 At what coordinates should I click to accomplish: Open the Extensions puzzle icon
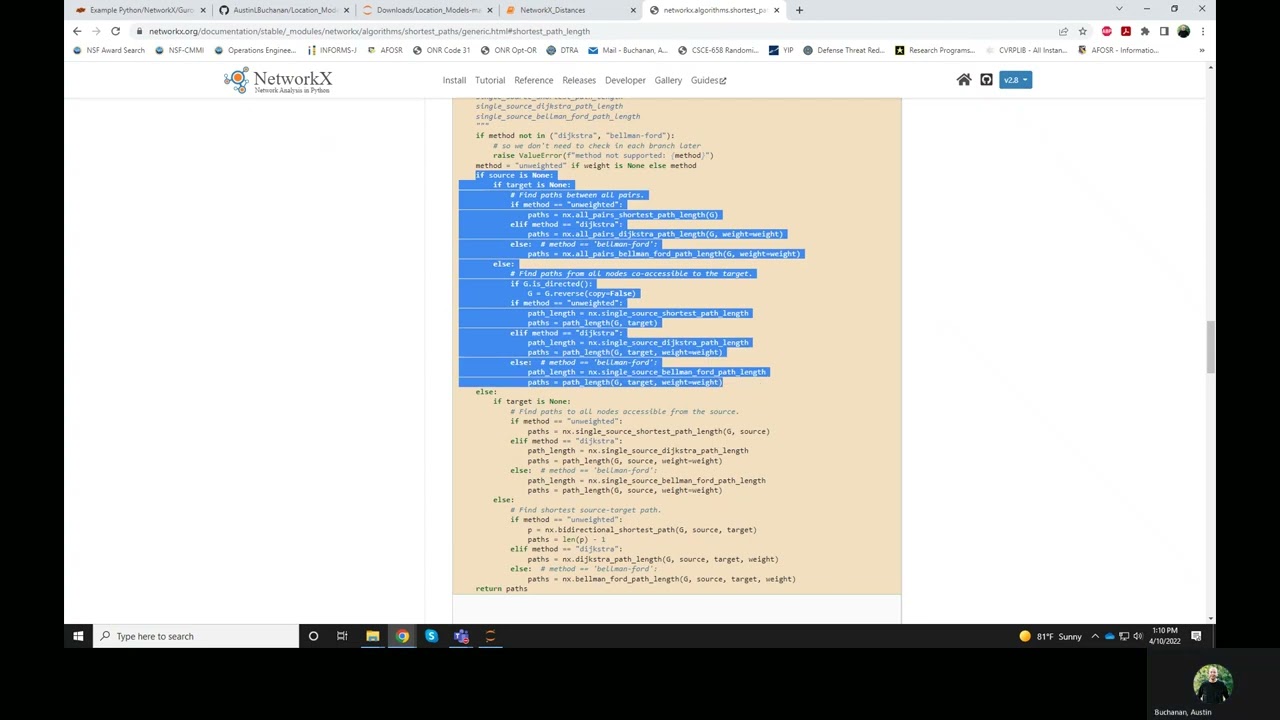[1145, 31]
